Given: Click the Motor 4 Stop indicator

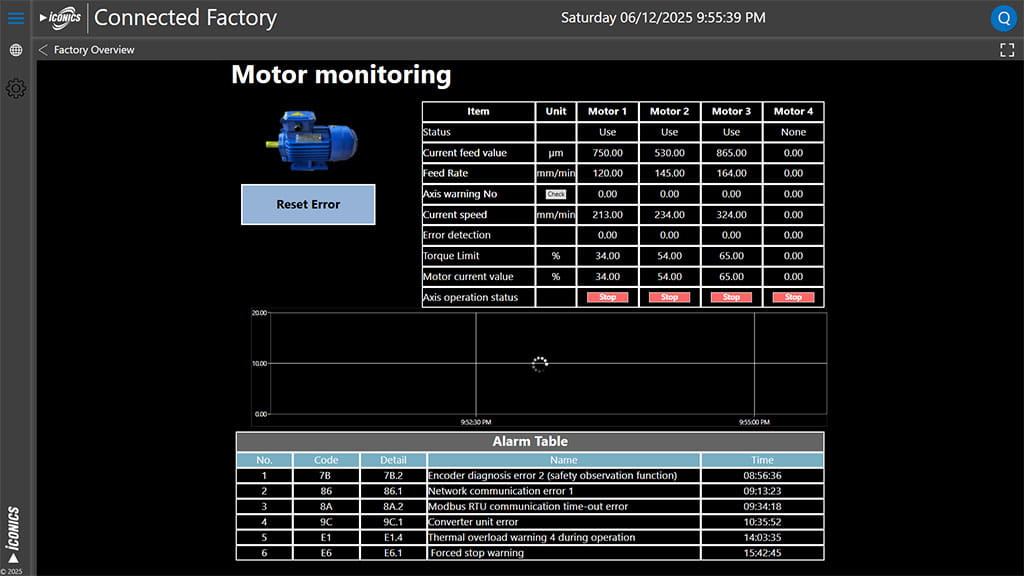Looking at the screenshot, I should tap(793, 297).
